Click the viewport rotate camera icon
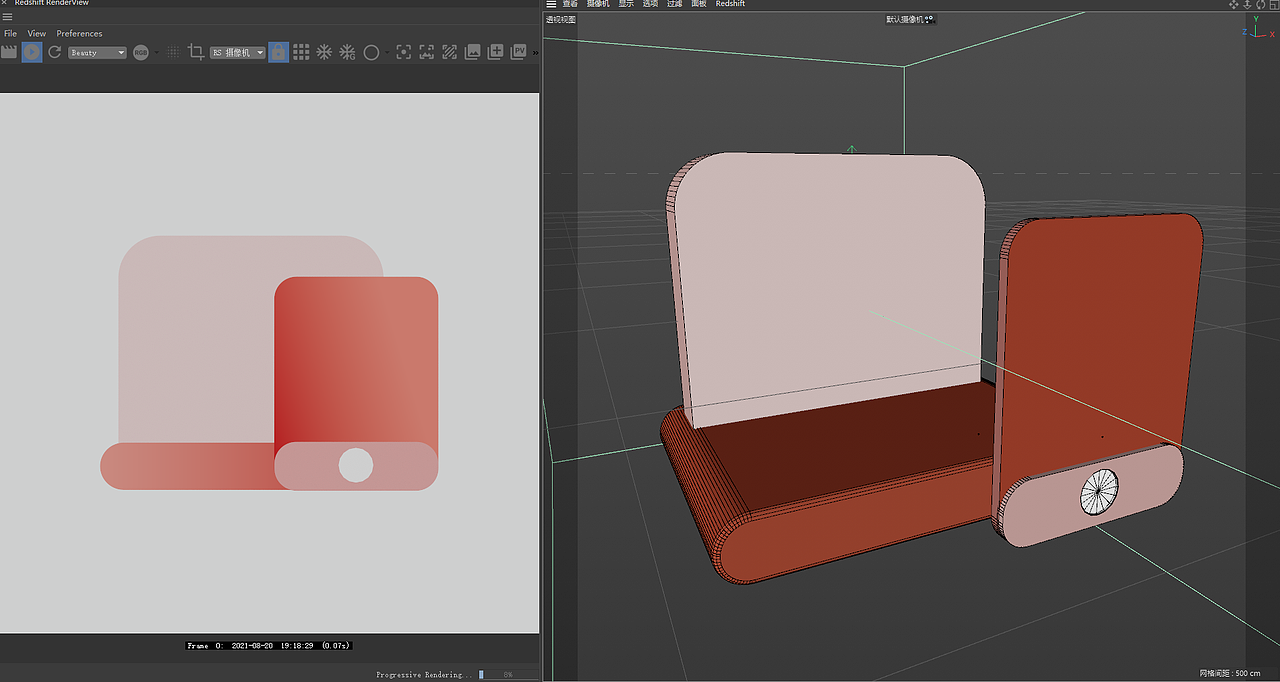Screen dimensions: 1280x682 [x=1260, y=4]
